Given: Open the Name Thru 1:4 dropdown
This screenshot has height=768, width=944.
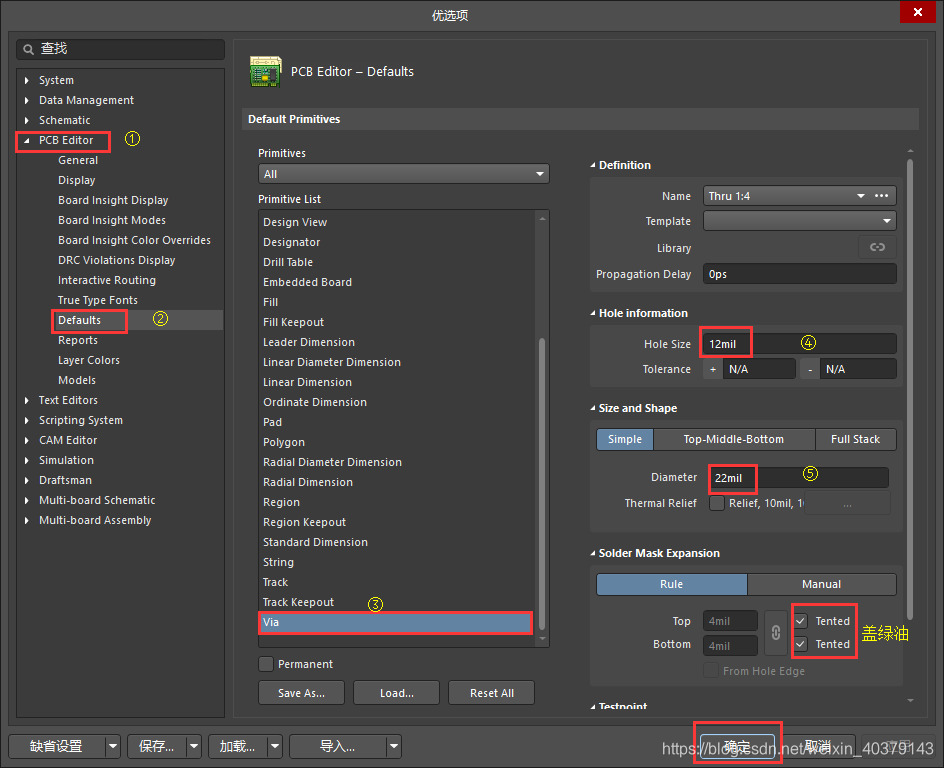Looking at the screenshot, I should tap(860, 196).
